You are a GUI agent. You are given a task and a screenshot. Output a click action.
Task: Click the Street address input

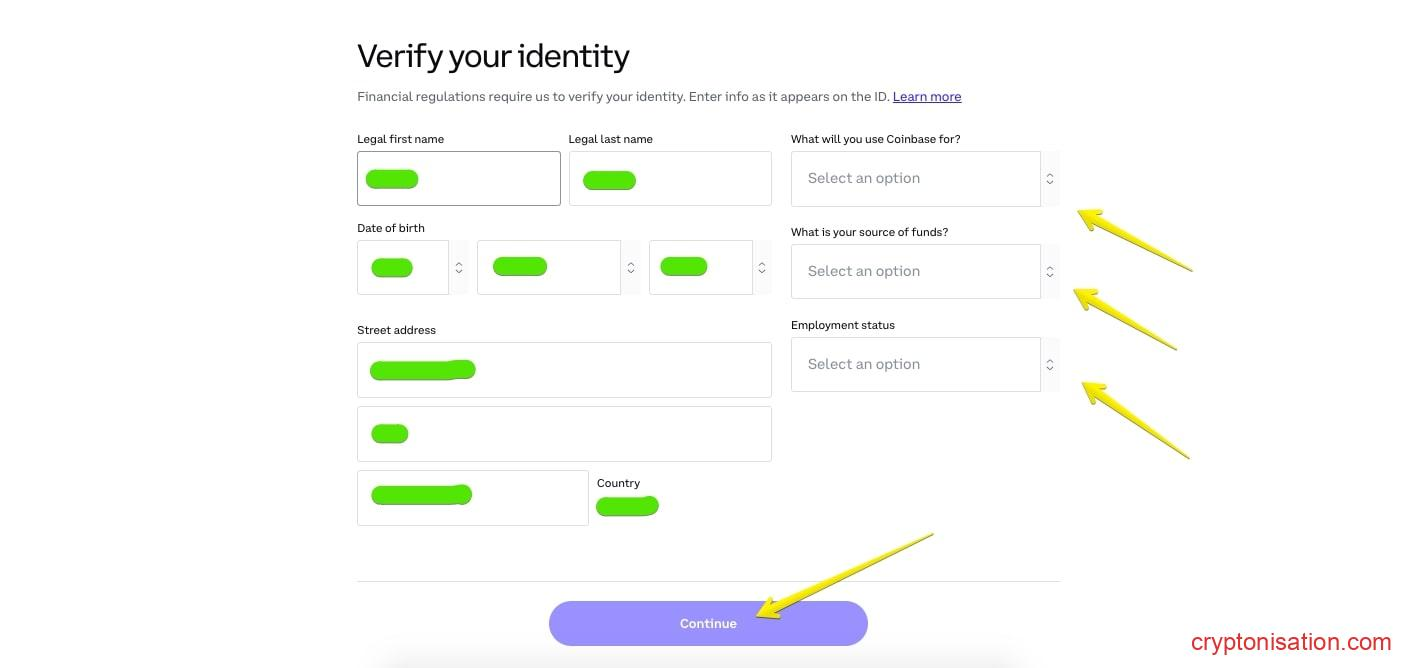click(564, 369)
